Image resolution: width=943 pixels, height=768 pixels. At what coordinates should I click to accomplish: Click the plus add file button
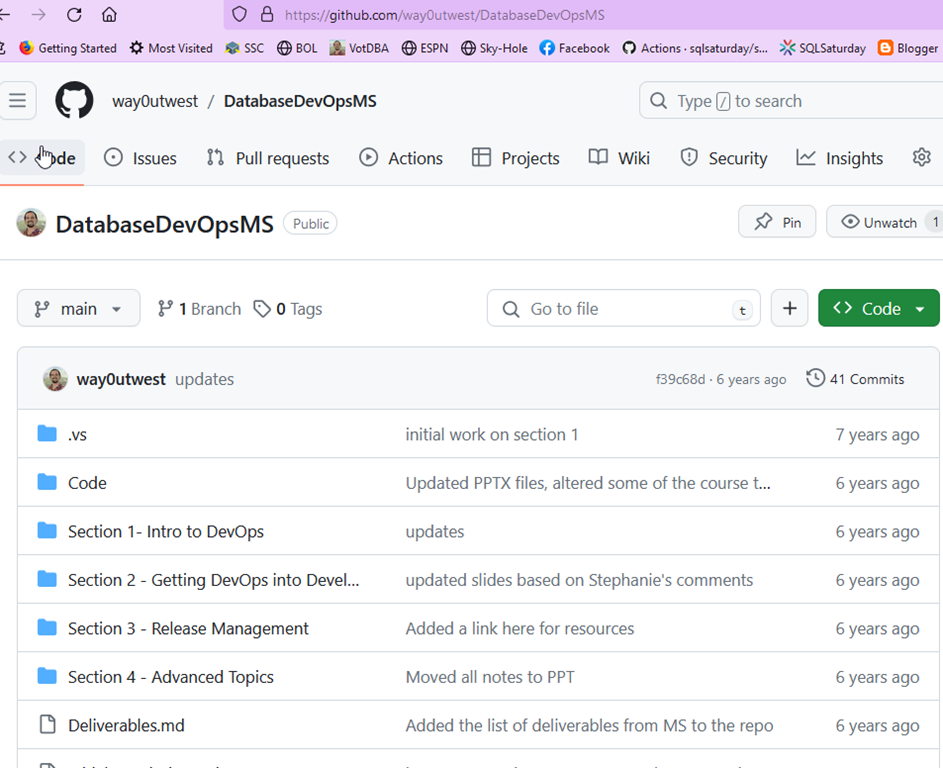tap(789, 309)
